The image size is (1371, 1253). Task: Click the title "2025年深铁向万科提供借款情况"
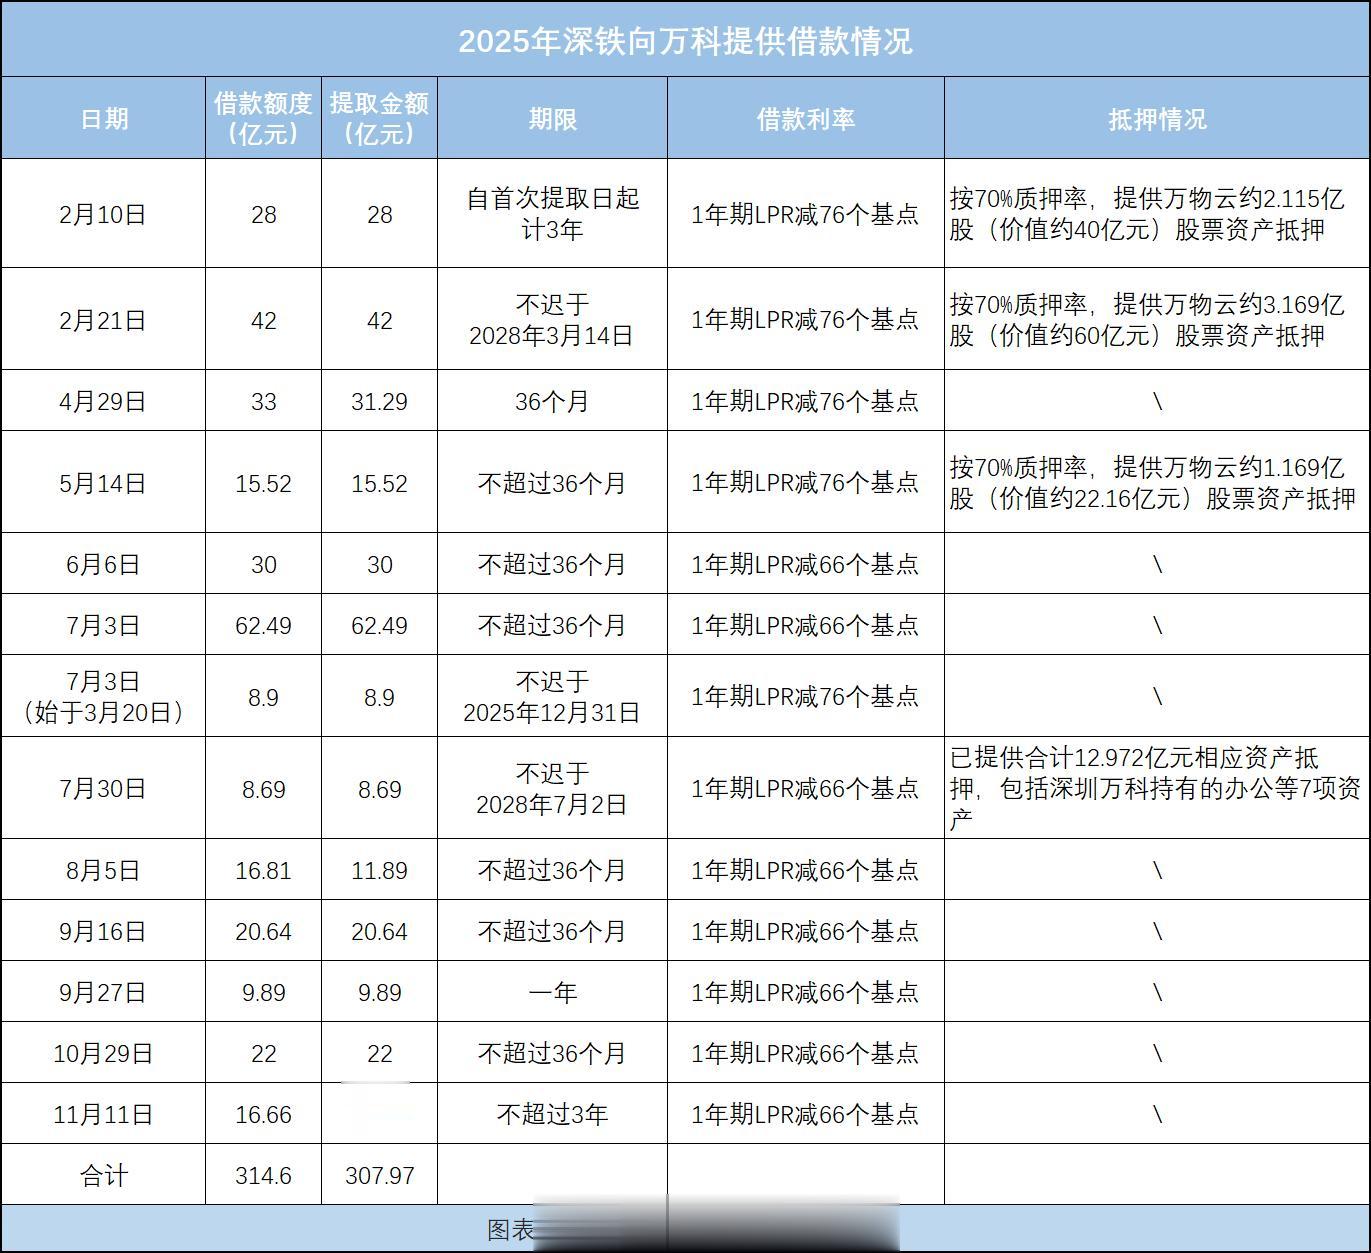(685, 41)
